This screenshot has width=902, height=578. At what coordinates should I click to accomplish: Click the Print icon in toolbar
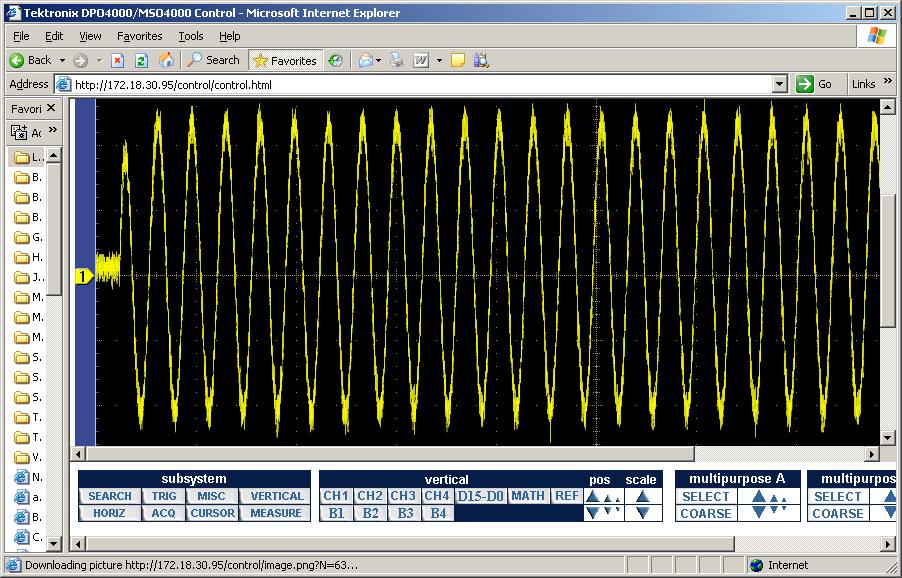tap(397, 60)
